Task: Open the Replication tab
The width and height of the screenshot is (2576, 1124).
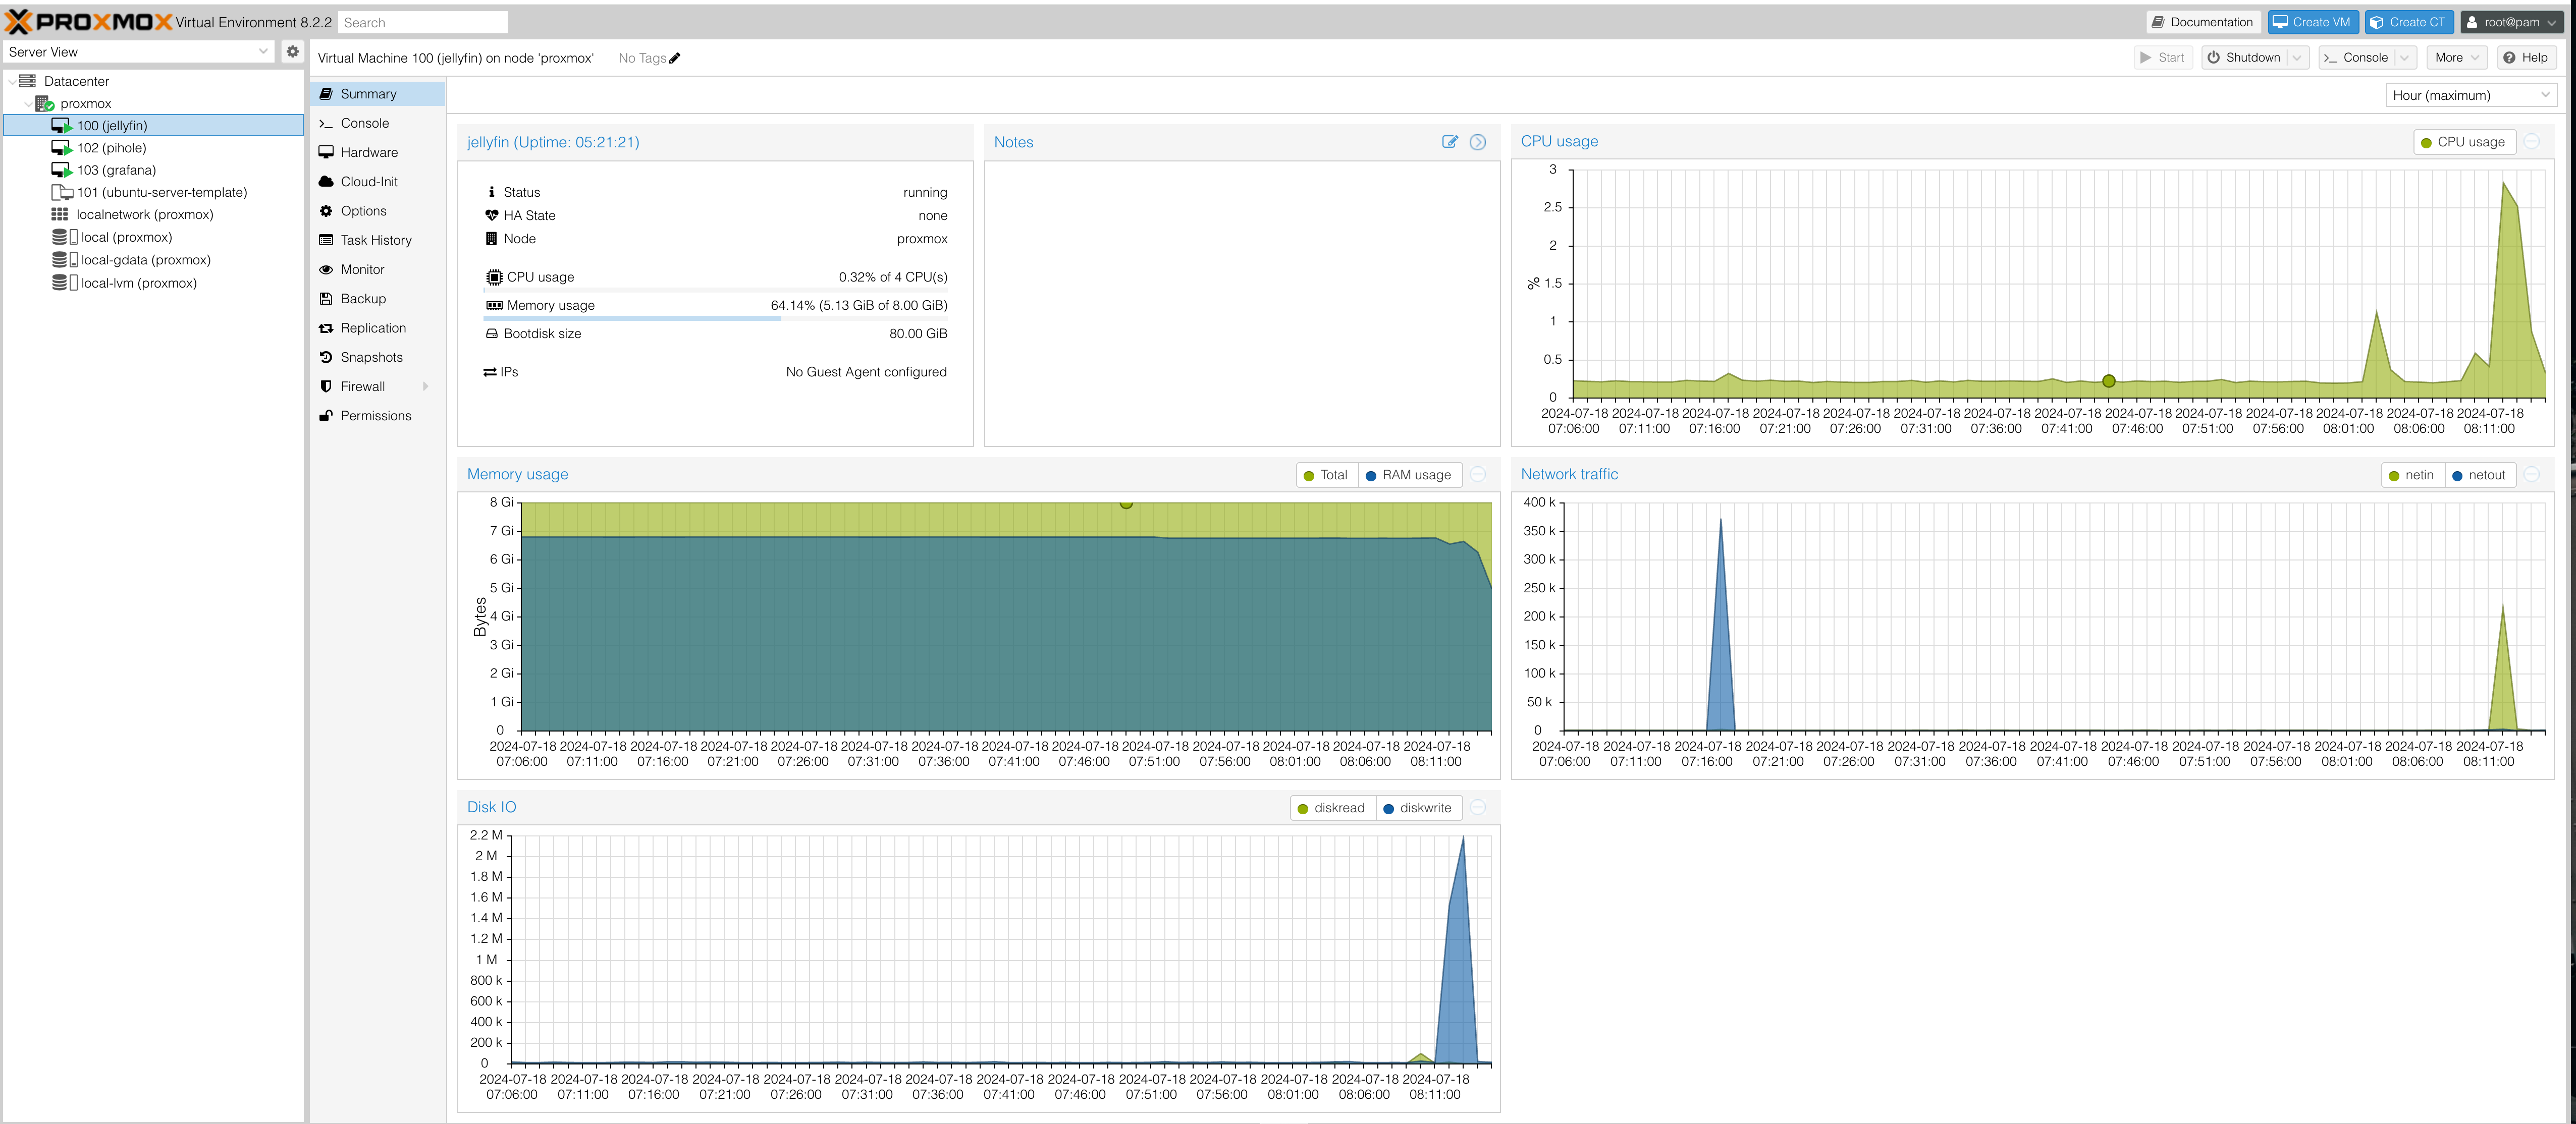Action: pos(378,328)
